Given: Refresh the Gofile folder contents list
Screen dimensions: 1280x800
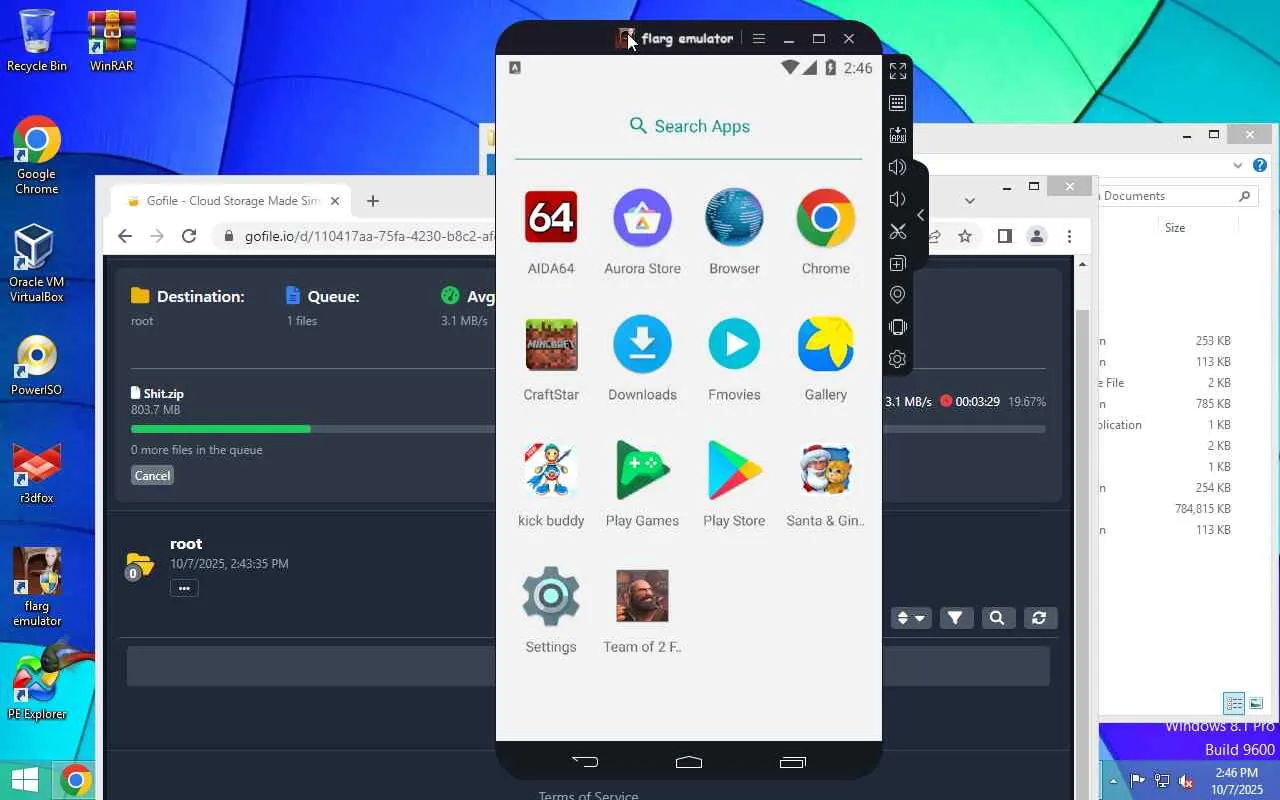Looking at the screenshot, I should pyautogui.click(x=1039, y=618).
